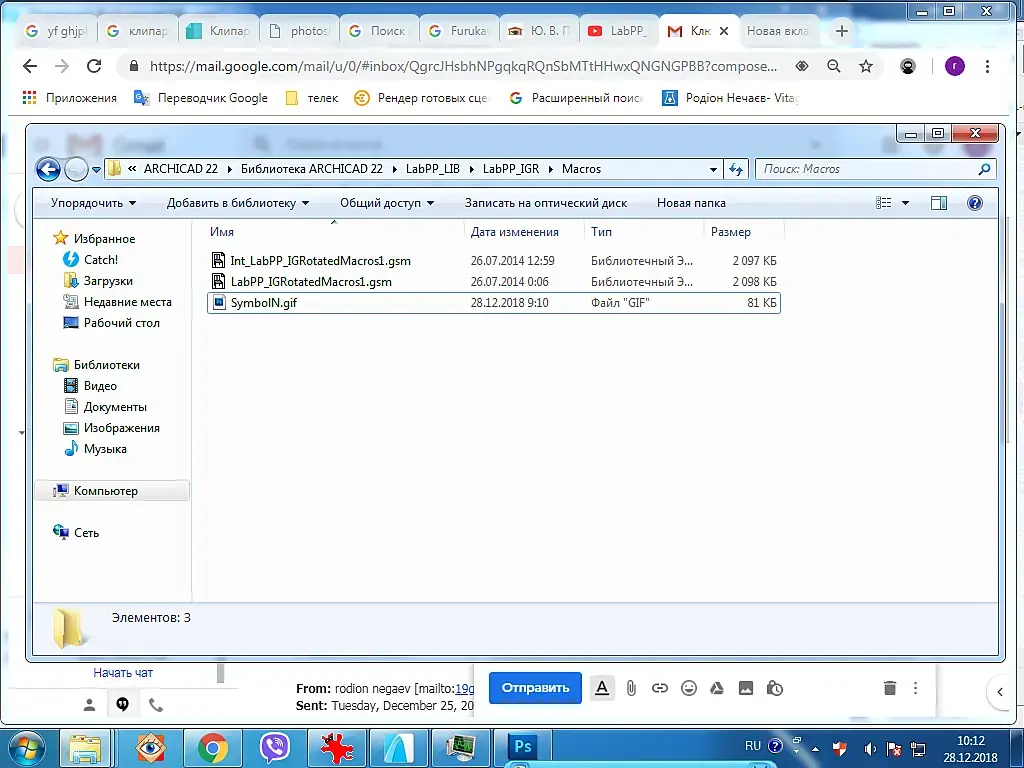Viewport: 1024px width, 768px height.
Task: Click the insert photo icon in compose
Action: [x=746, y=688]
